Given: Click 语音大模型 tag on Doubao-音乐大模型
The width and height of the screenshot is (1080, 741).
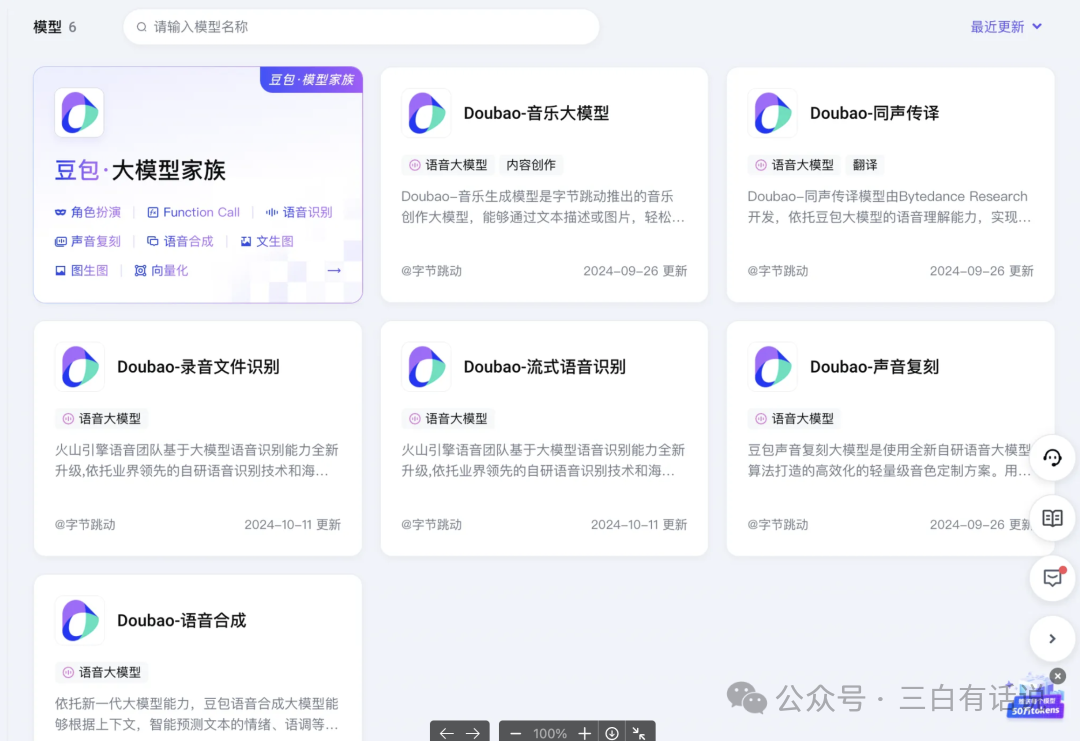Looking at the screenshot, I should point(448,165).
